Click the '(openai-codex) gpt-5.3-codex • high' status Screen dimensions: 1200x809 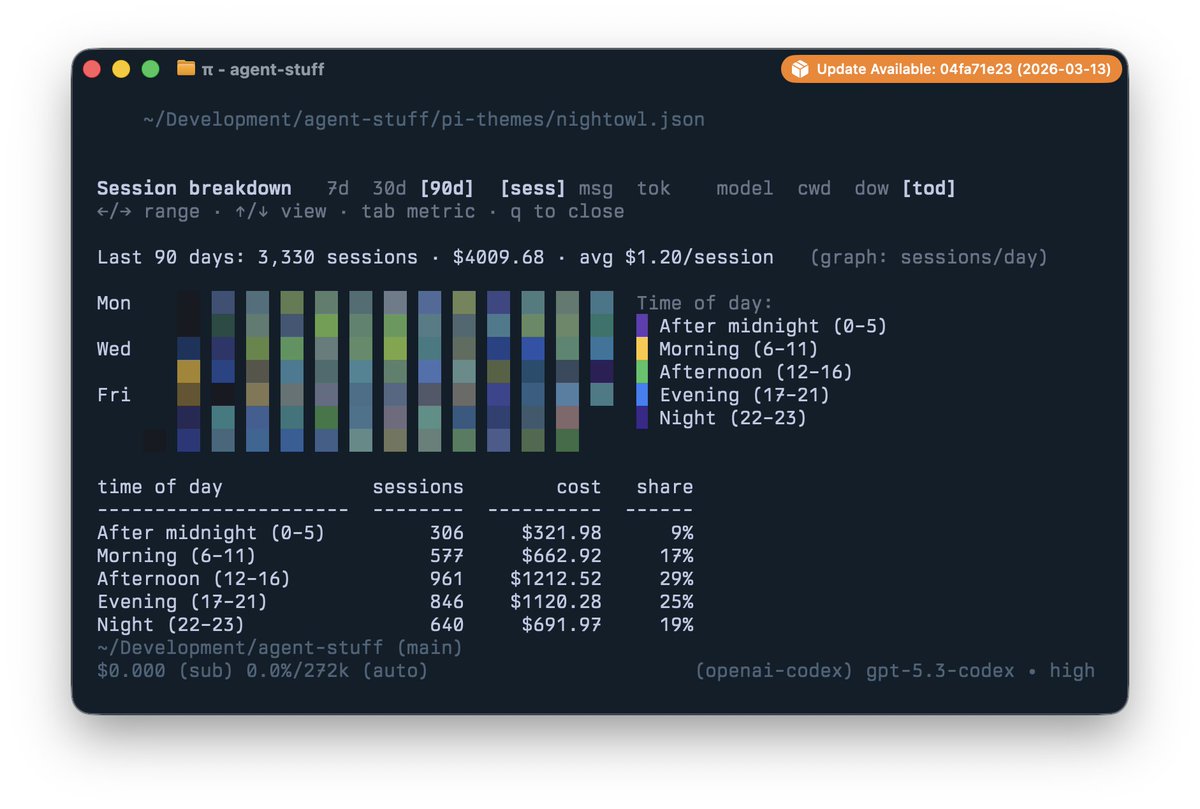[x=895, y=671]
